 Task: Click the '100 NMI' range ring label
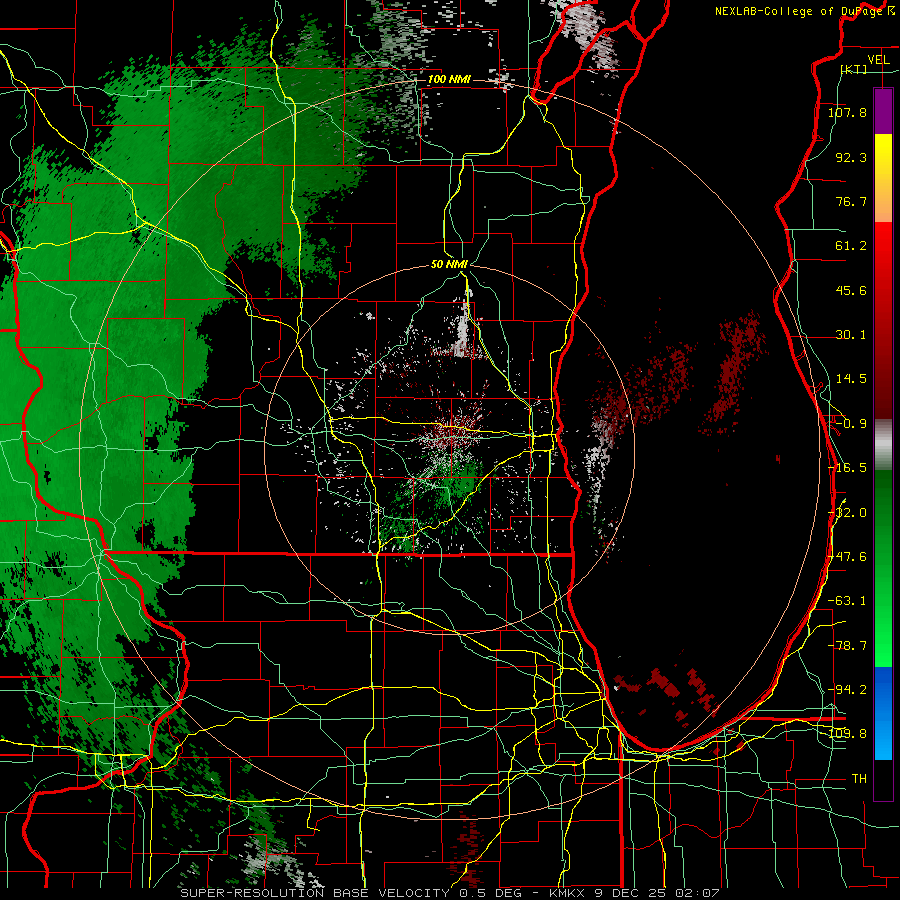click(449, 79)
